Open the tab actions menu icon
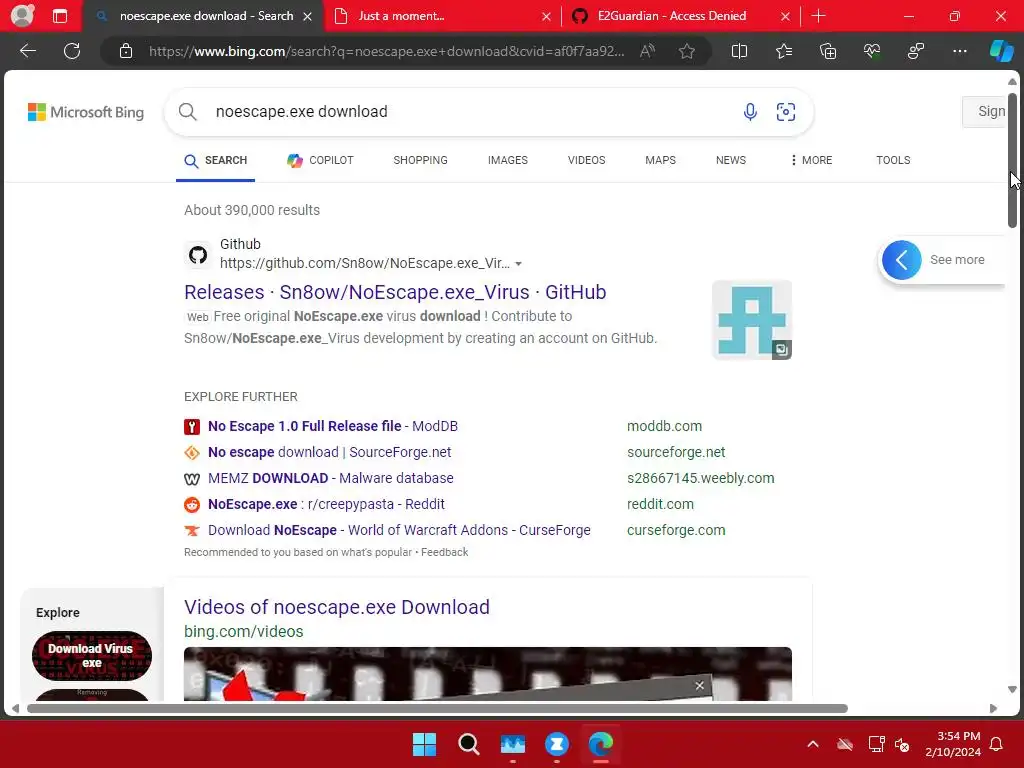This screenshot has height=768, width=1024. [60, 16]
